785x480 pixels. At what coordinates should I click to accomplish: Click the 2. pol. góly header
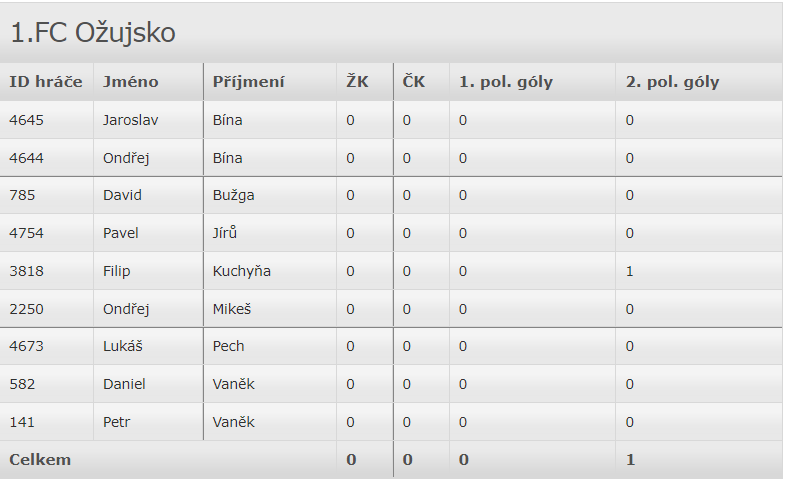(672, 82)
